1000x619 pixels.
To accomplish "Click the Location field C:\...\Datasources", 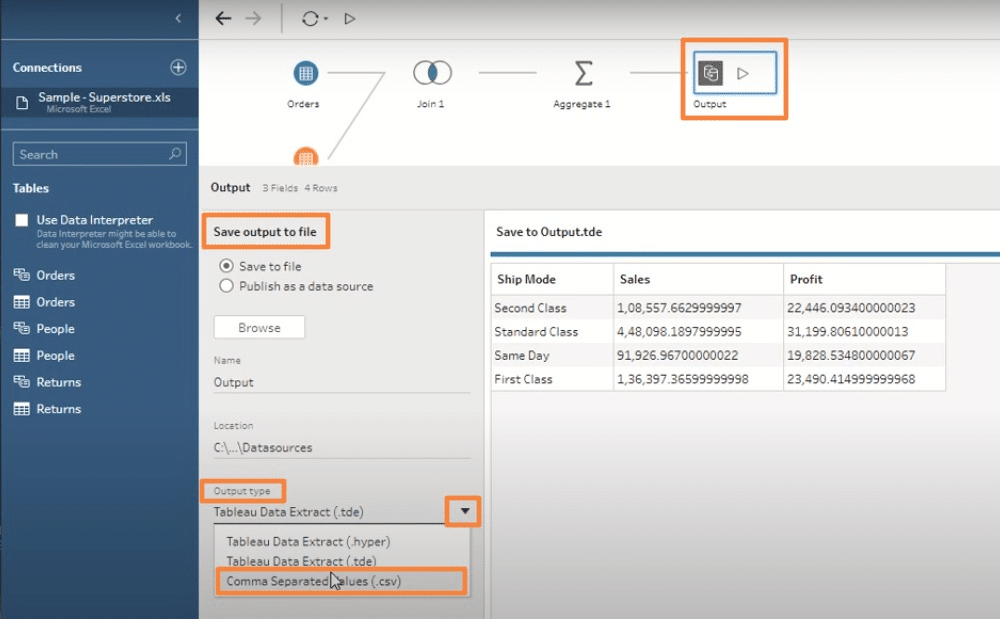I will (x=342, y=448).
